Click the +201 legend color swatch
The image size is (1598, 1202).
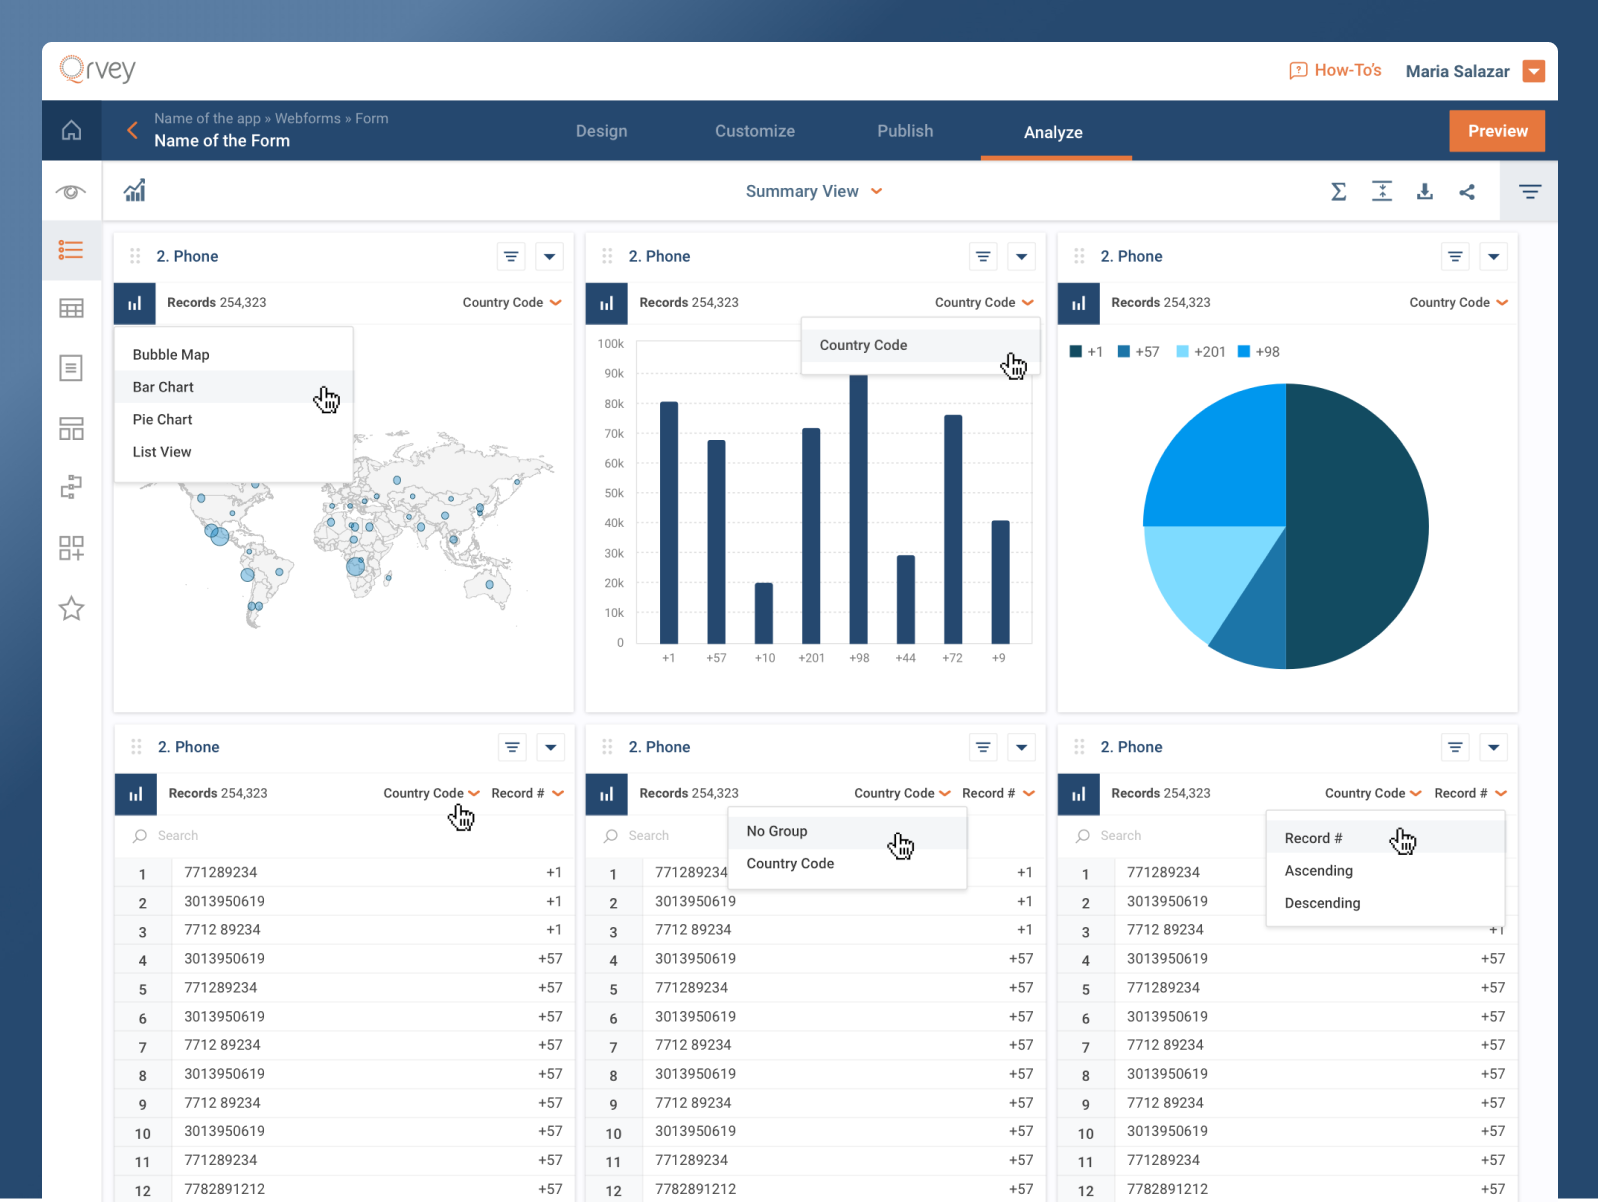coord(1183,352)
